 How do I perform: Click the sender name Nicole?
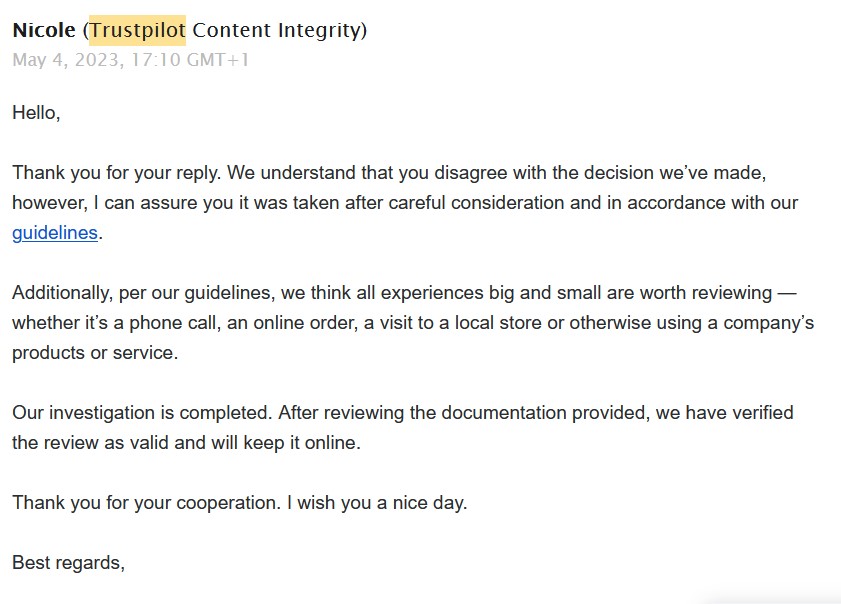coord(44,30)
